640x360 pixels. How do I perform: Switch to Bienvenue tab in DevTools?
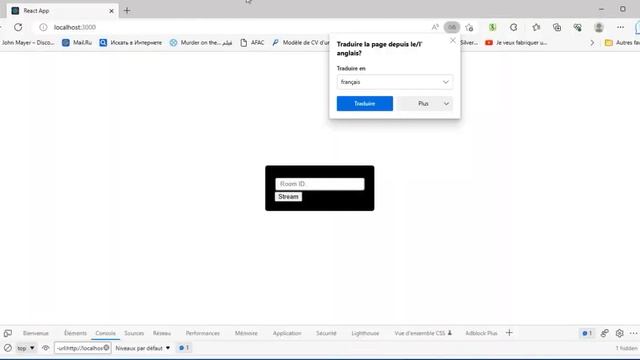36,333
